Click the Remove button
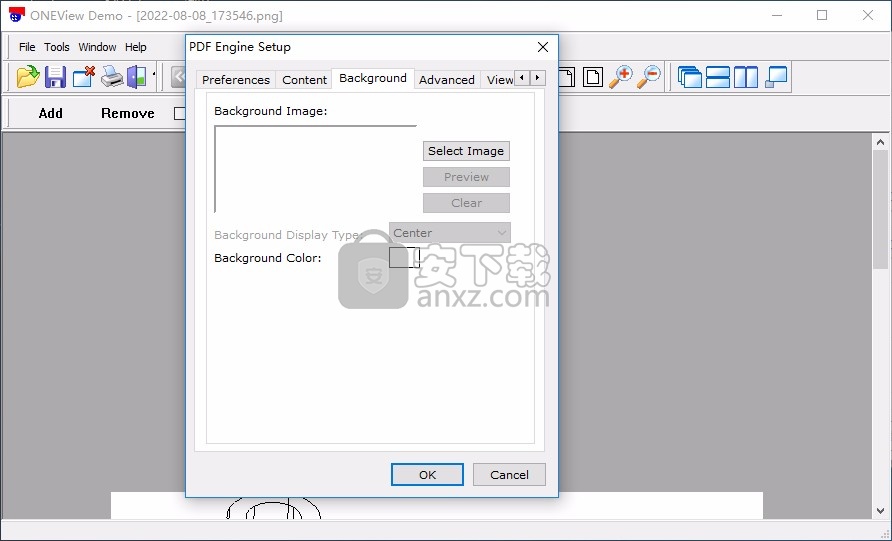 click(x=127, y=113)
